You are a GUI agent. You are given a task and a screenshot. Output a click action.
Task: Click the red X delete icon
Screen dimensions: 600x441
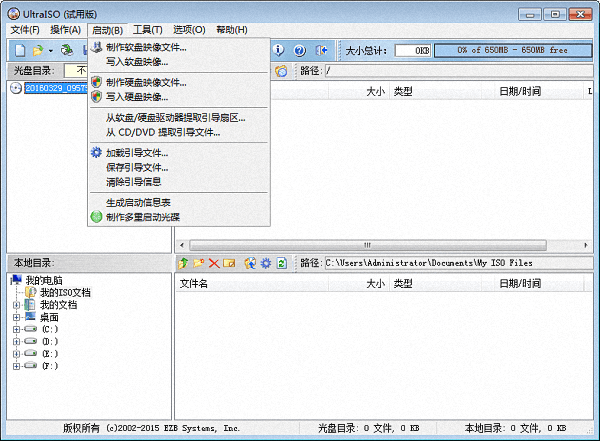pos(214,263)
